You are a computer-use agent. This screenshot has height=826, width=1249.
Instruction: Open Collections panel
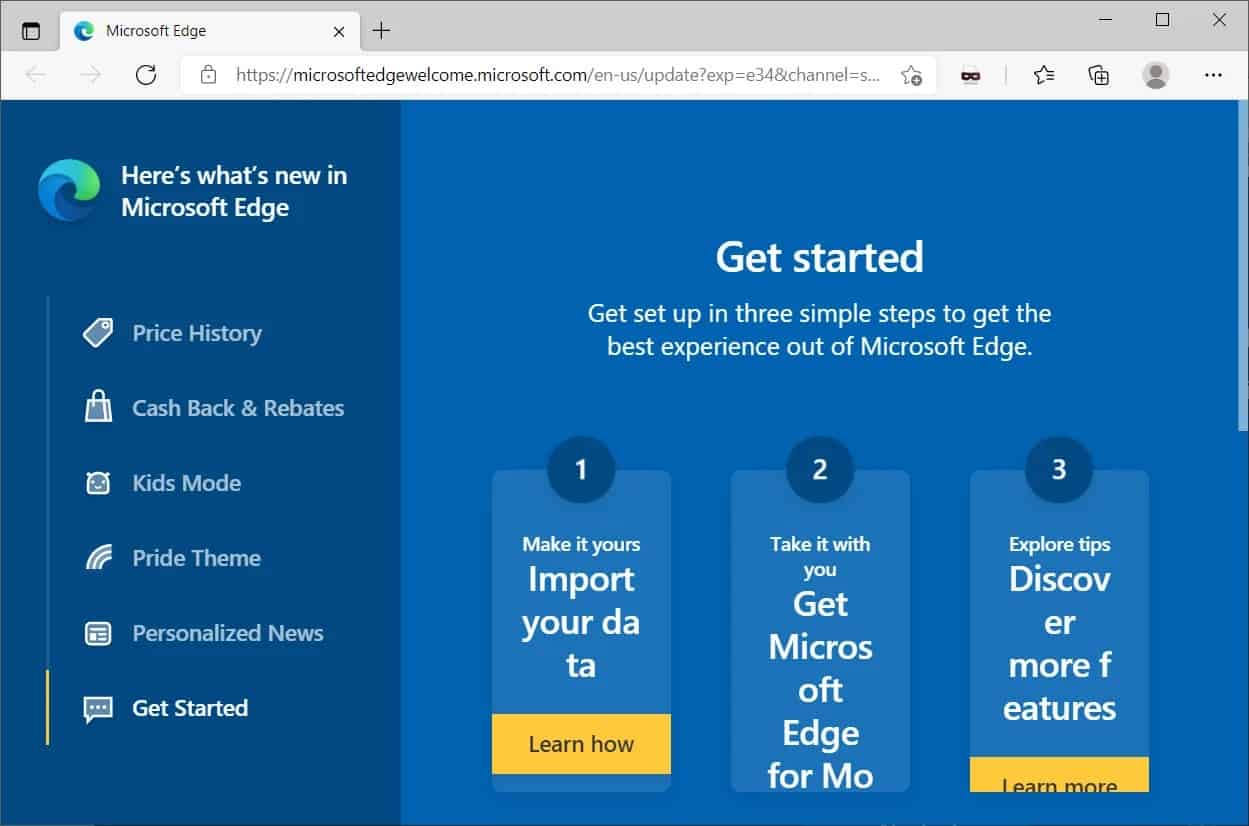point(1099,75)
